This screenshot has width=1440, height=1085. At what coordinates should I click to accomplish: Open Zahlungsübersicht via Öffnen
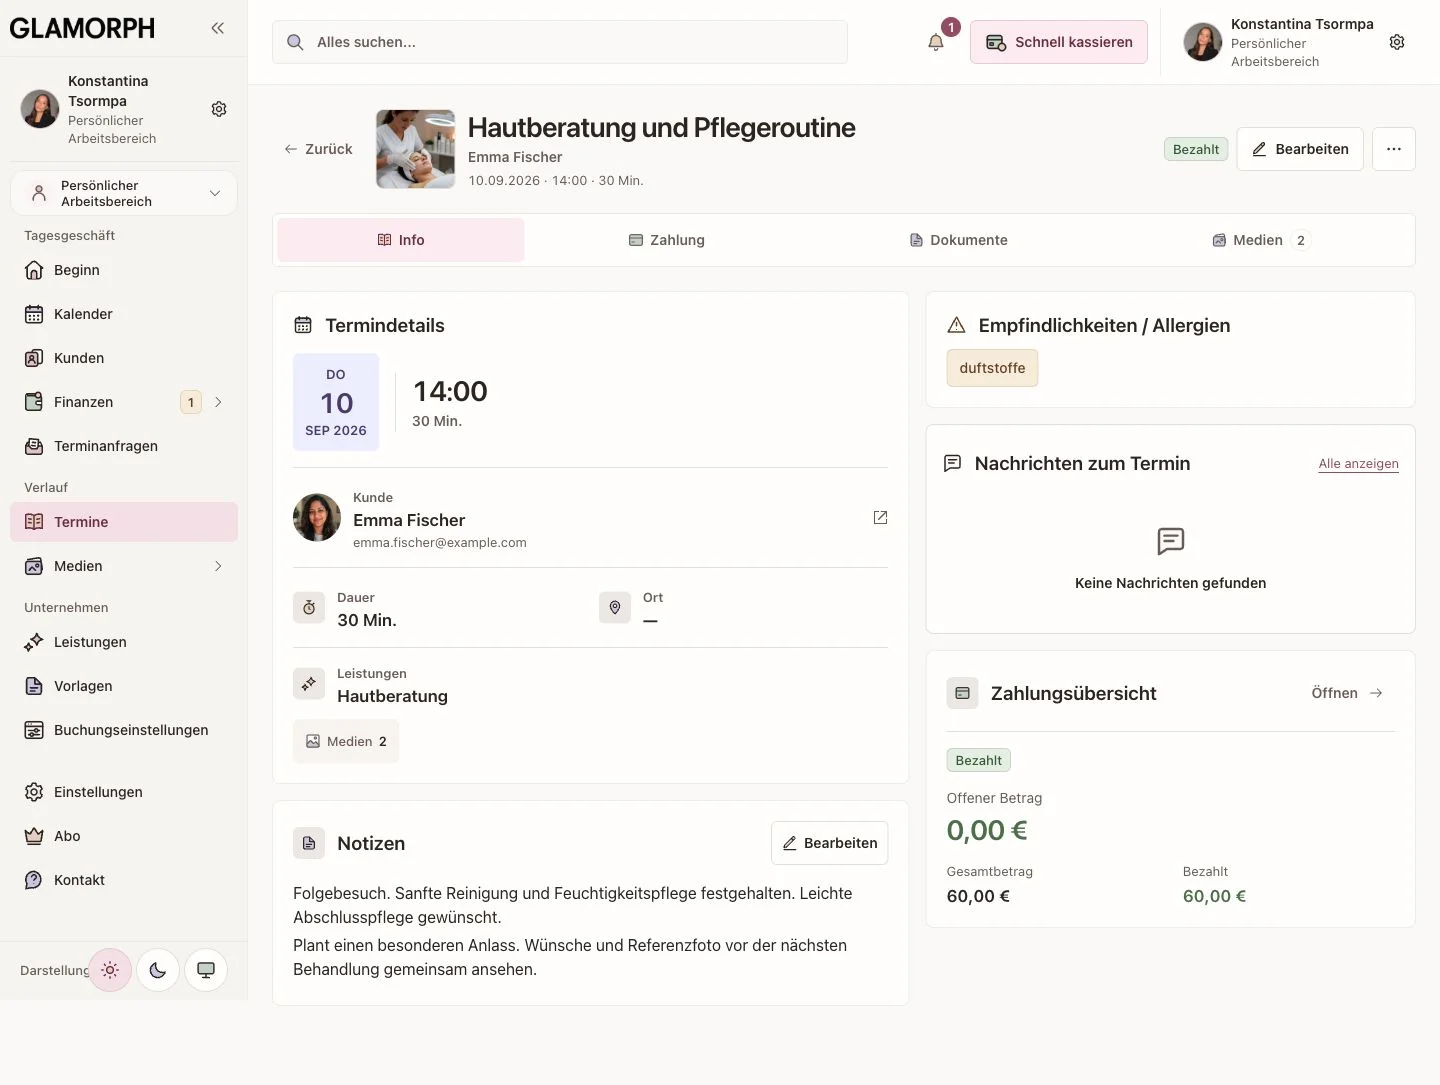1347,693
